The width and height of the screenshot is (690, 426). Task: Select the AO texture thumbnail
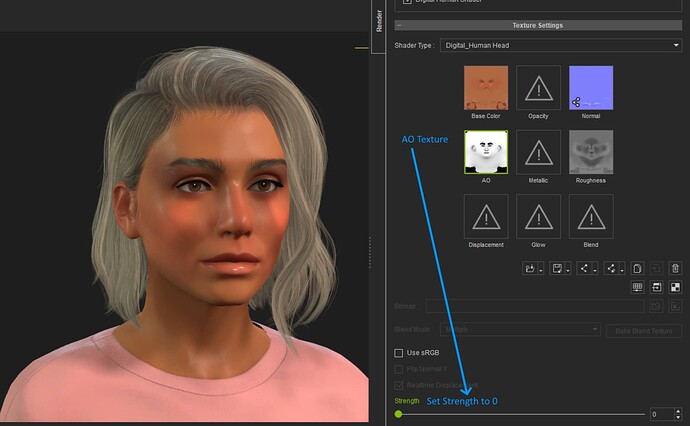(486, 152)
